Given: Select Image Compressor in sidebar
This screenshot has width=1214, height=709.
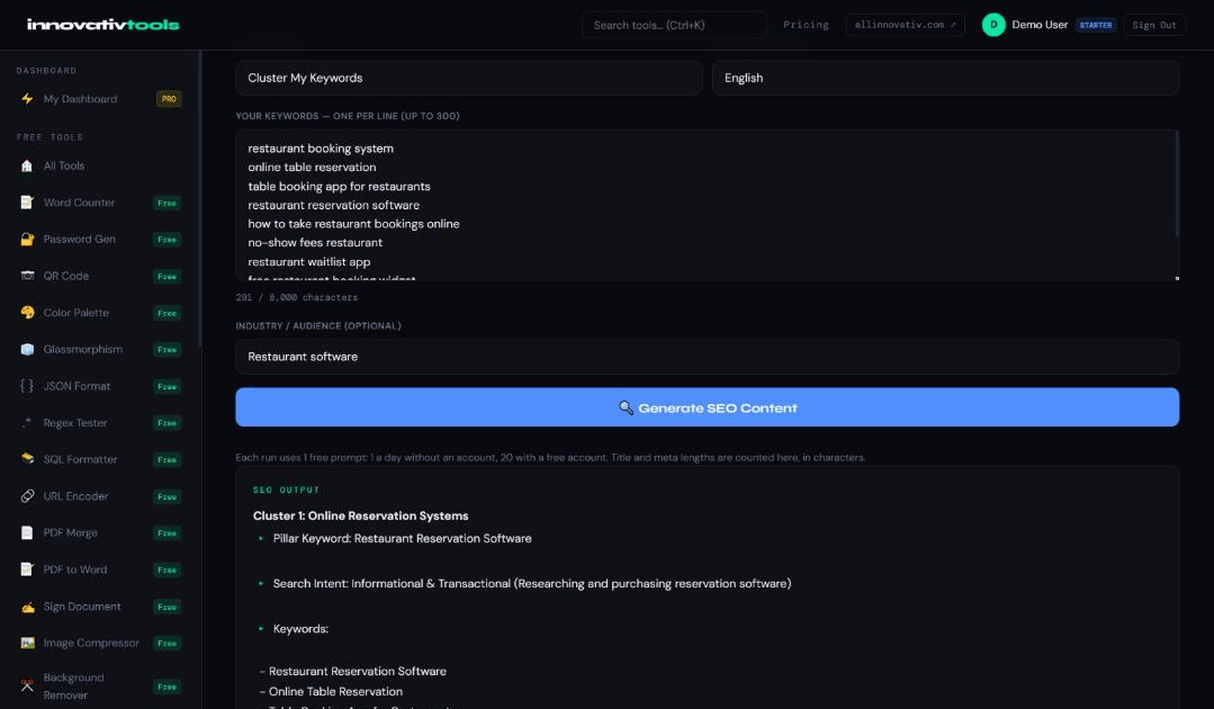Looking at the screenshot, I should pos(91,643).
